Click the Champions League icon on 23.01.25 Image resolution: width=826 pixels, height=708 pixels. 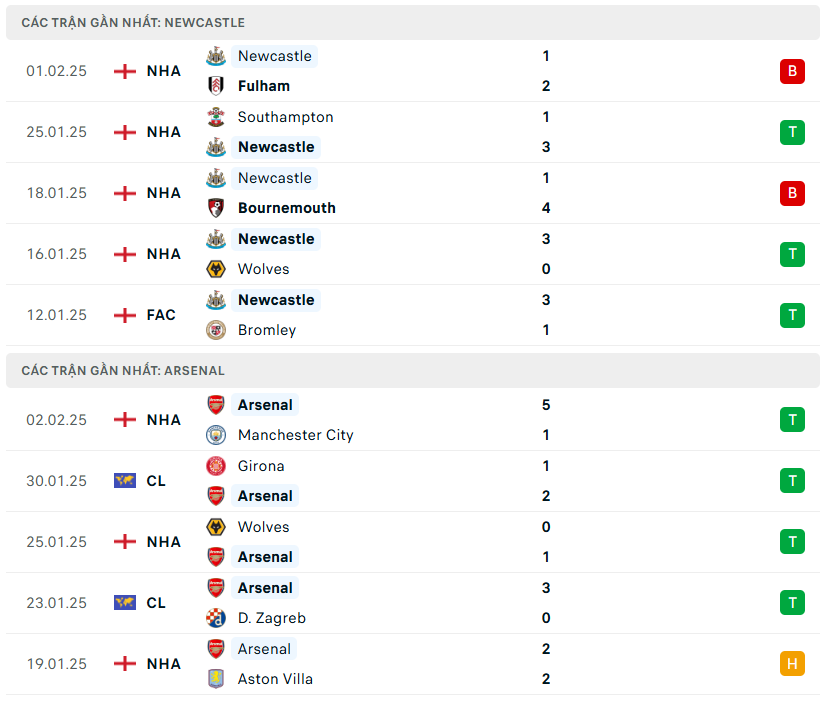coord(125,603)
